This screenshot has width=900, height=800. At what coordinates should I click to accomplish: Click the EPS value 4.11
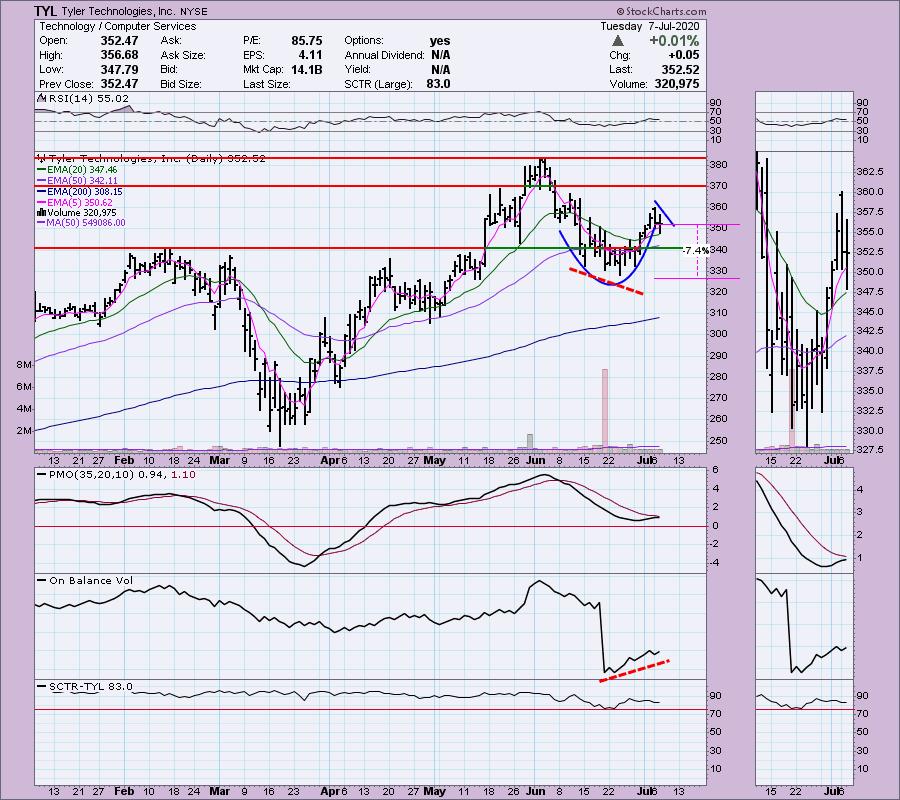tap(310, 55)
